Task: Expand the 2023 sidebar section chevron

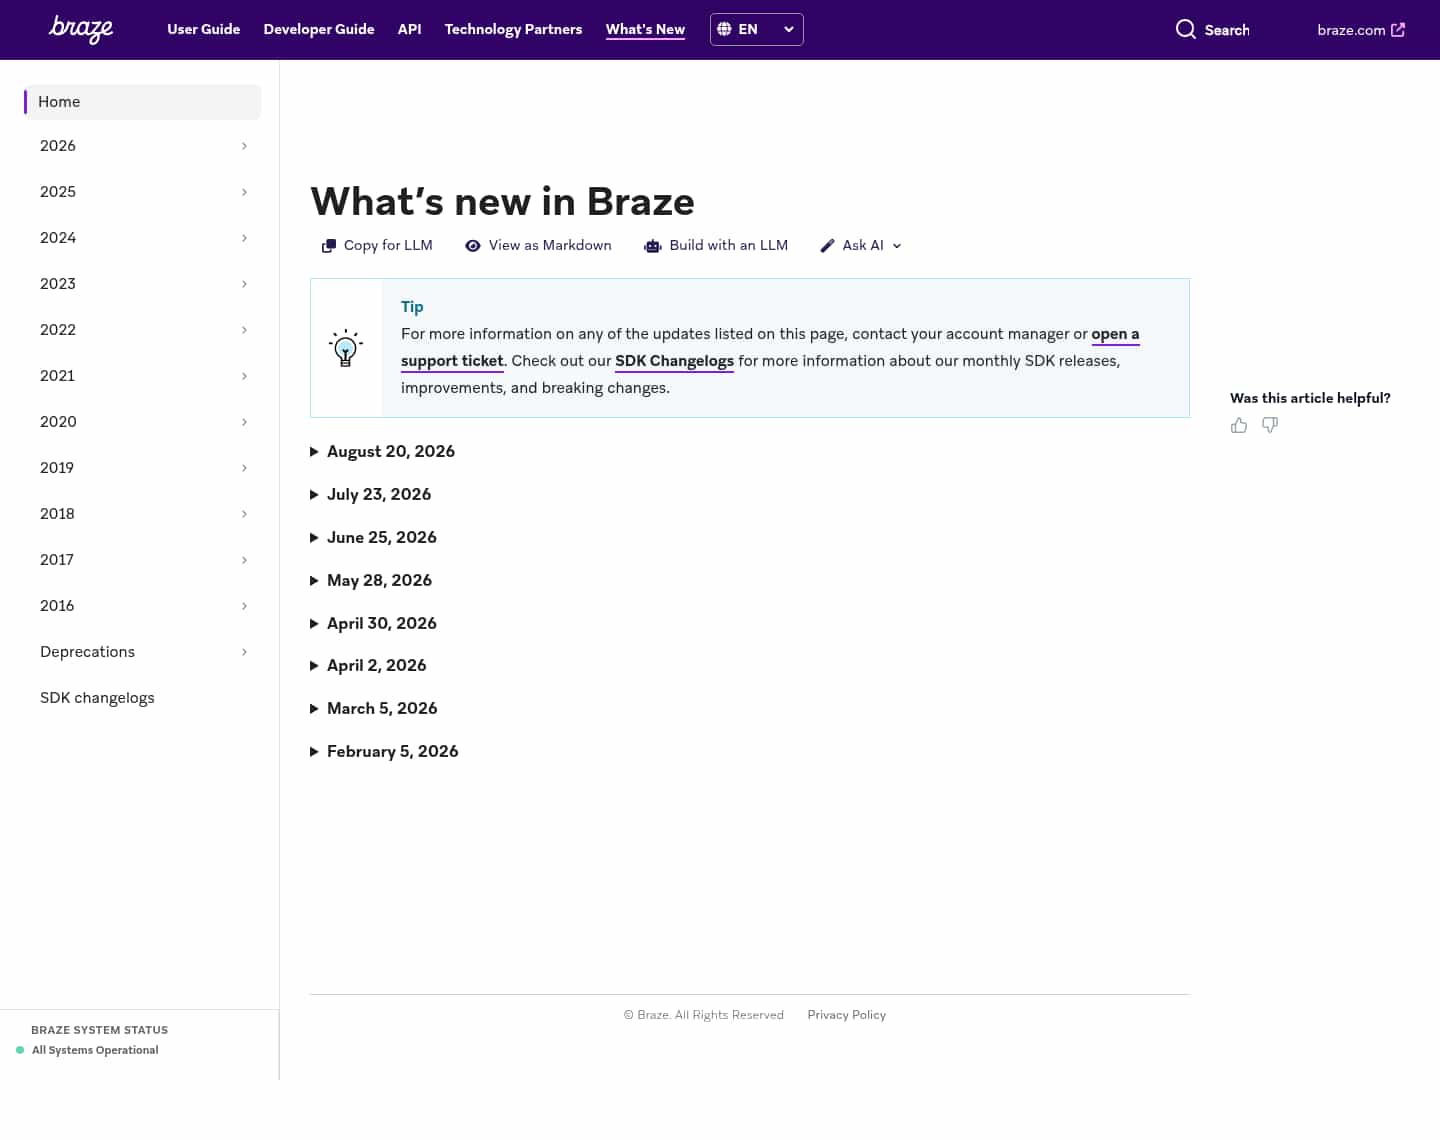Action: [x=244, y=284]
